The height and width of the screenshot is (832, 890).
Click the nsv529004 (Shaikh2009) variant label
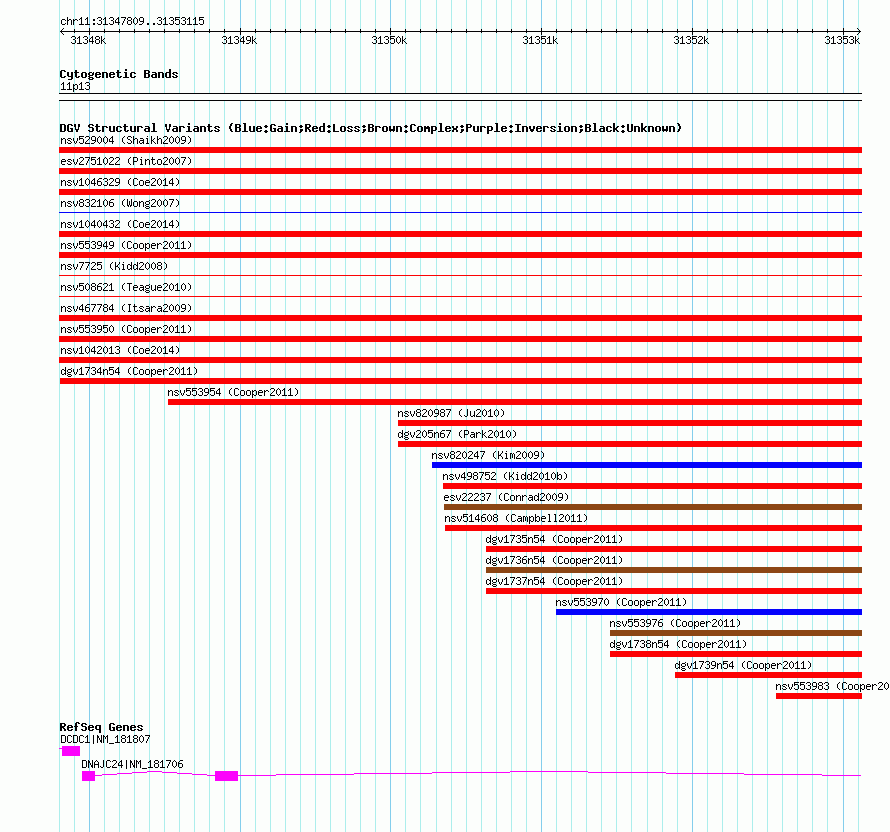click(x=126, y=140)
